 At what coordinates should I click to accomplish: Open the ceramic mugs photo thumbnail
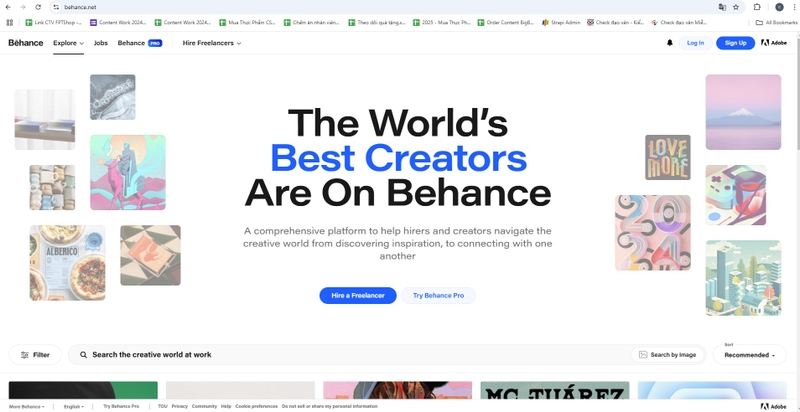(52, 187)
